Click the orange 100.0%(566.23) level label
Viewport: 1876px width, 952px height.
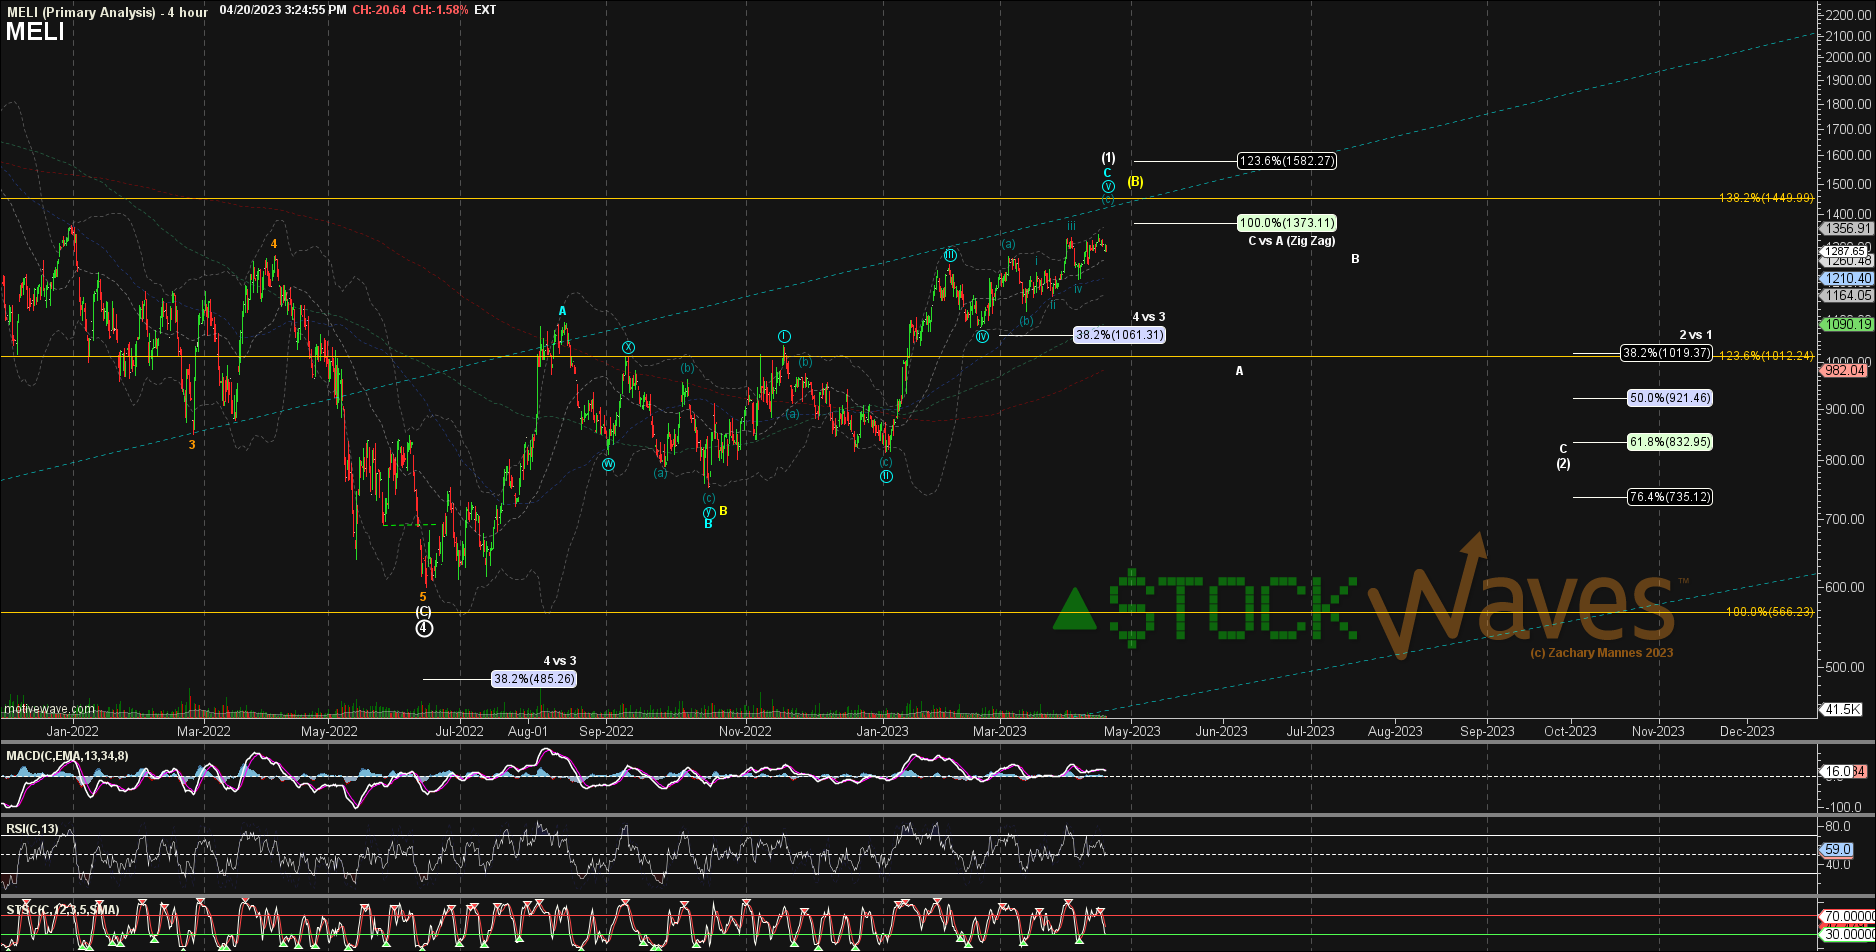(x=1769, y=612)
